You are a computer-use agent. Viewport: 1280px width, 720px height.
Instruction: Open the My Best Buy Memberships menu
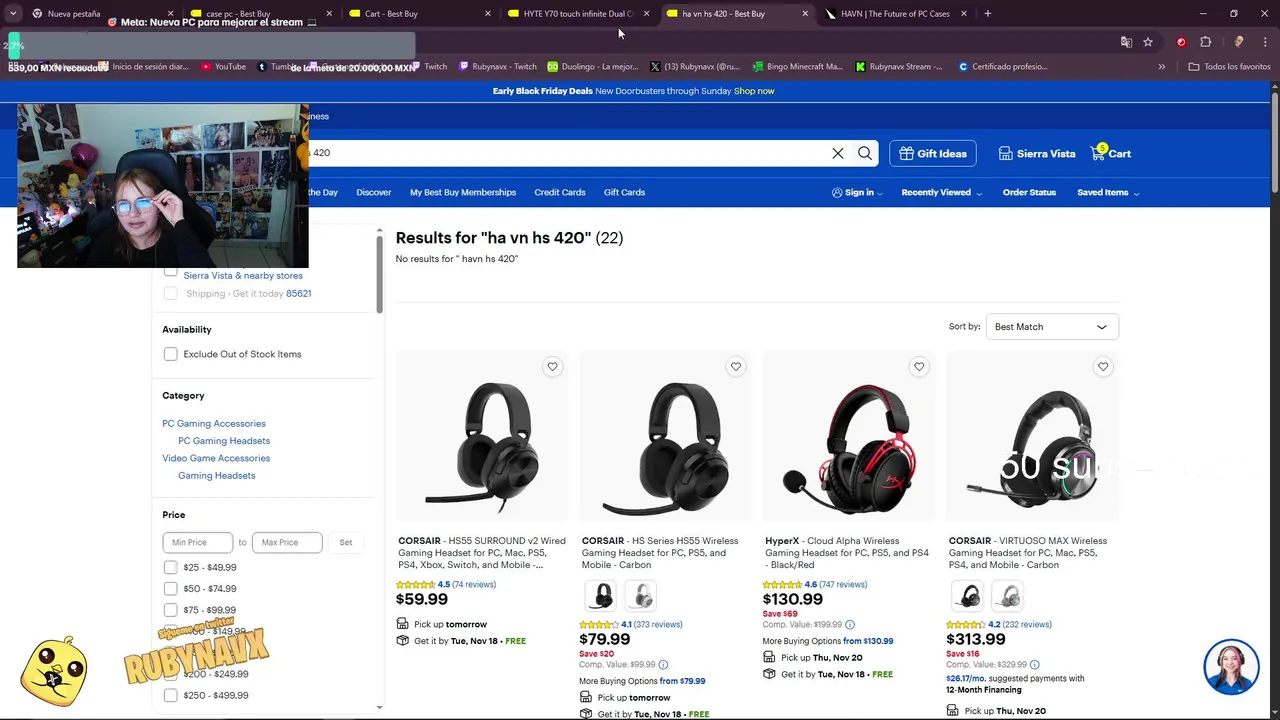(x=463, y=193)
